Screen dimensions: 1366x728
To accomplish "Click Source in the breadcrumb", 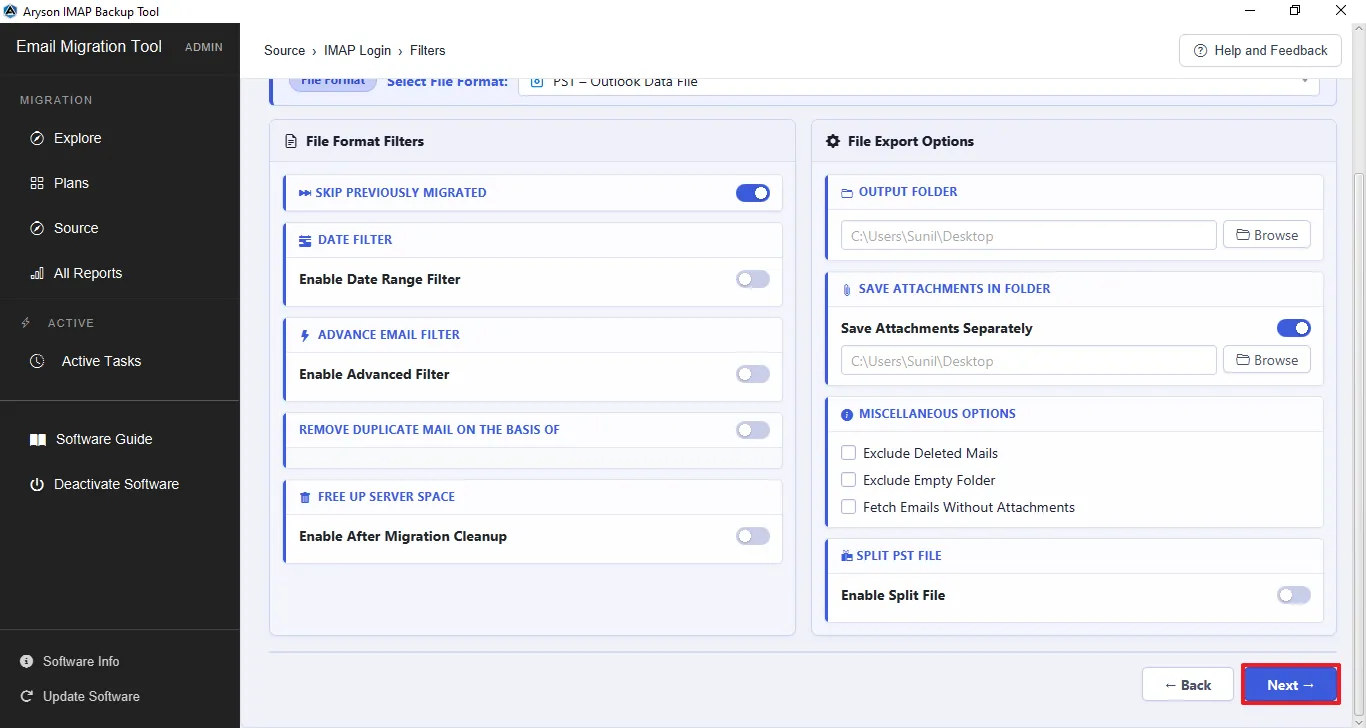I will pyautogui.click(x=284, y=50).
